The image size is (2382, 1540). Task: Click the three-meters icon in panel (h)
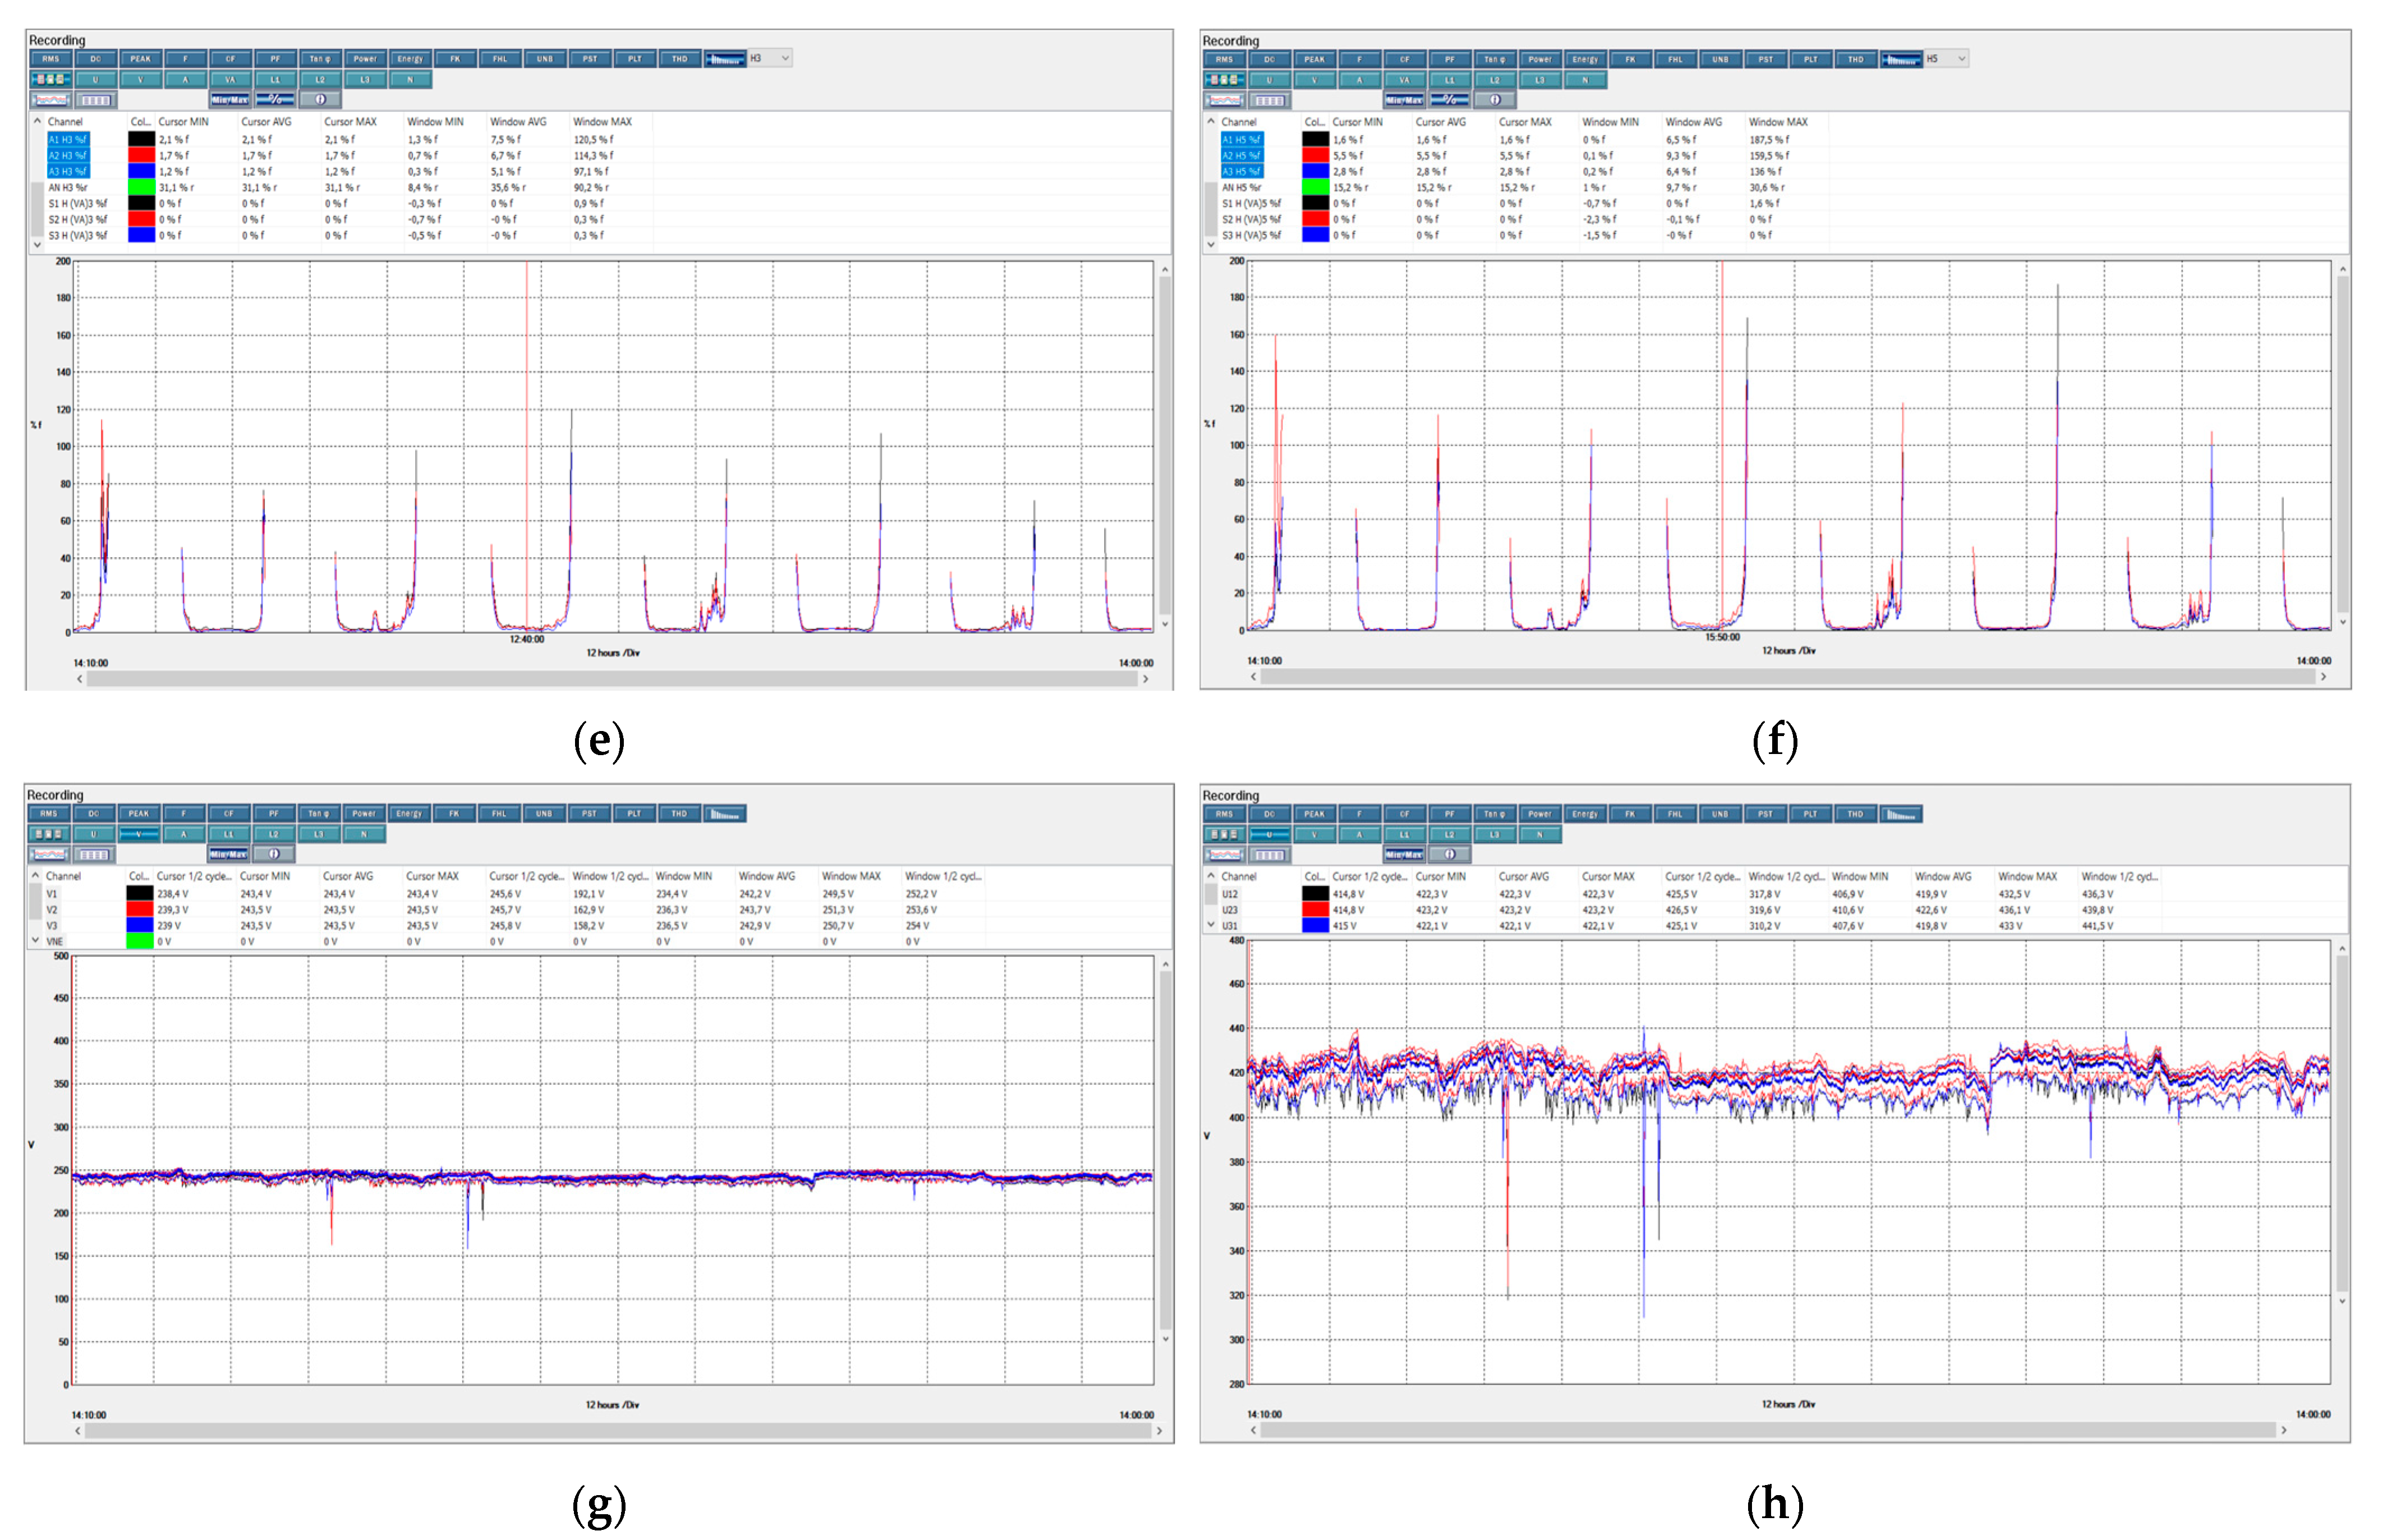1224,834
